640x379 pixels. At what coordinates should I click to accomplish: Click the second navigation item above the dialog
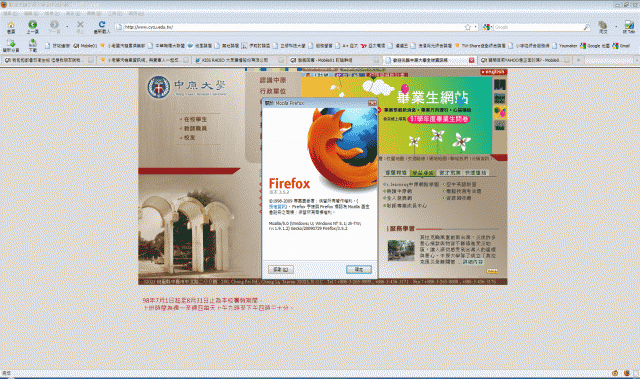(273, 91)
